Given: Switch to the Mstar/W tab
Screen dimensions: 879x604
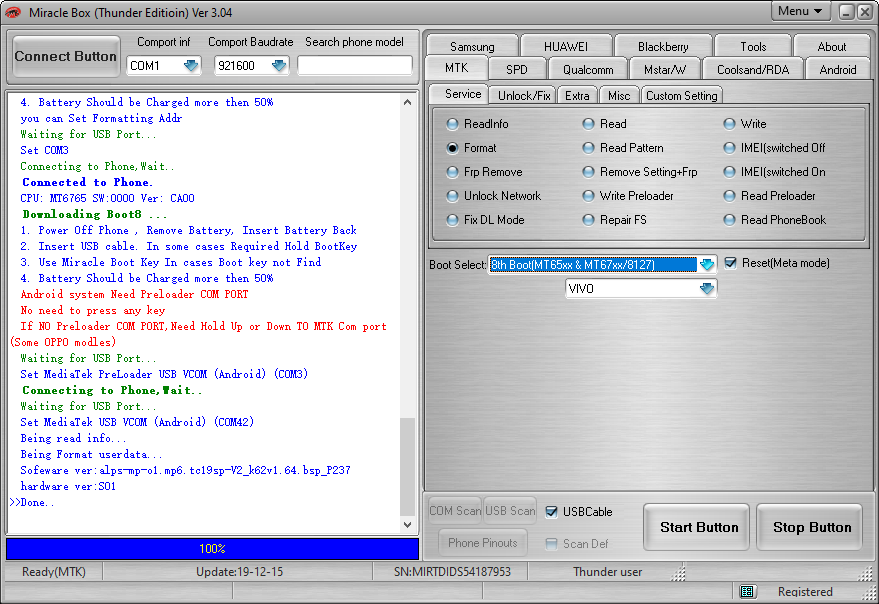Looking at the screenshot, I should [665, 69].
